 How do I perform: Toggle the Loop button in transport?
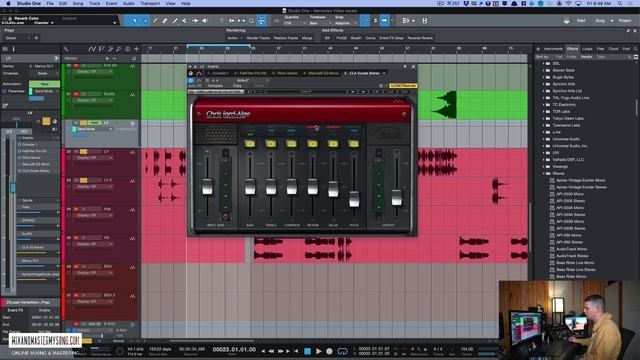pos(342,351)
